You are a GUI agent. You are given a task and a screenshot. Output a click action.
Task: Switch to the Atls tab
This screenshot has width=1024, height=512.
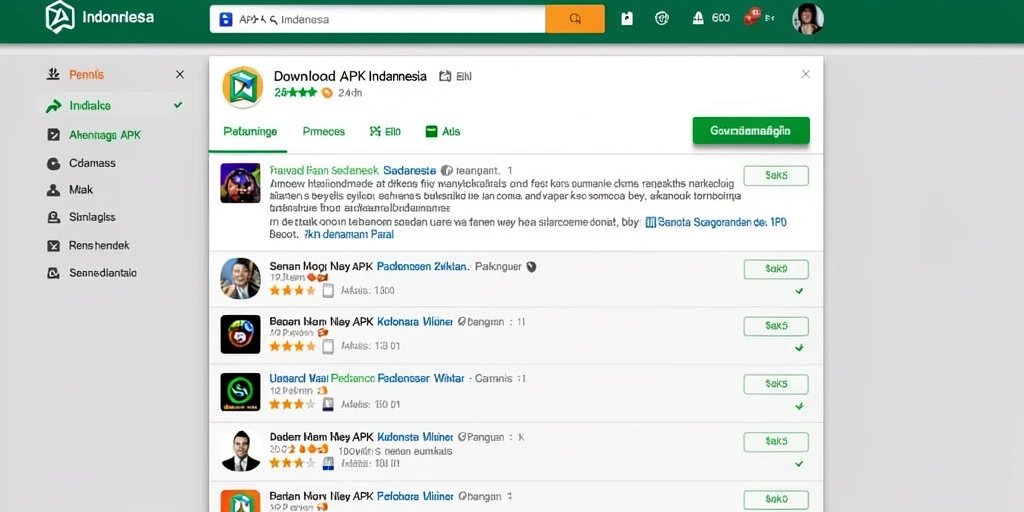click(443, 131)
